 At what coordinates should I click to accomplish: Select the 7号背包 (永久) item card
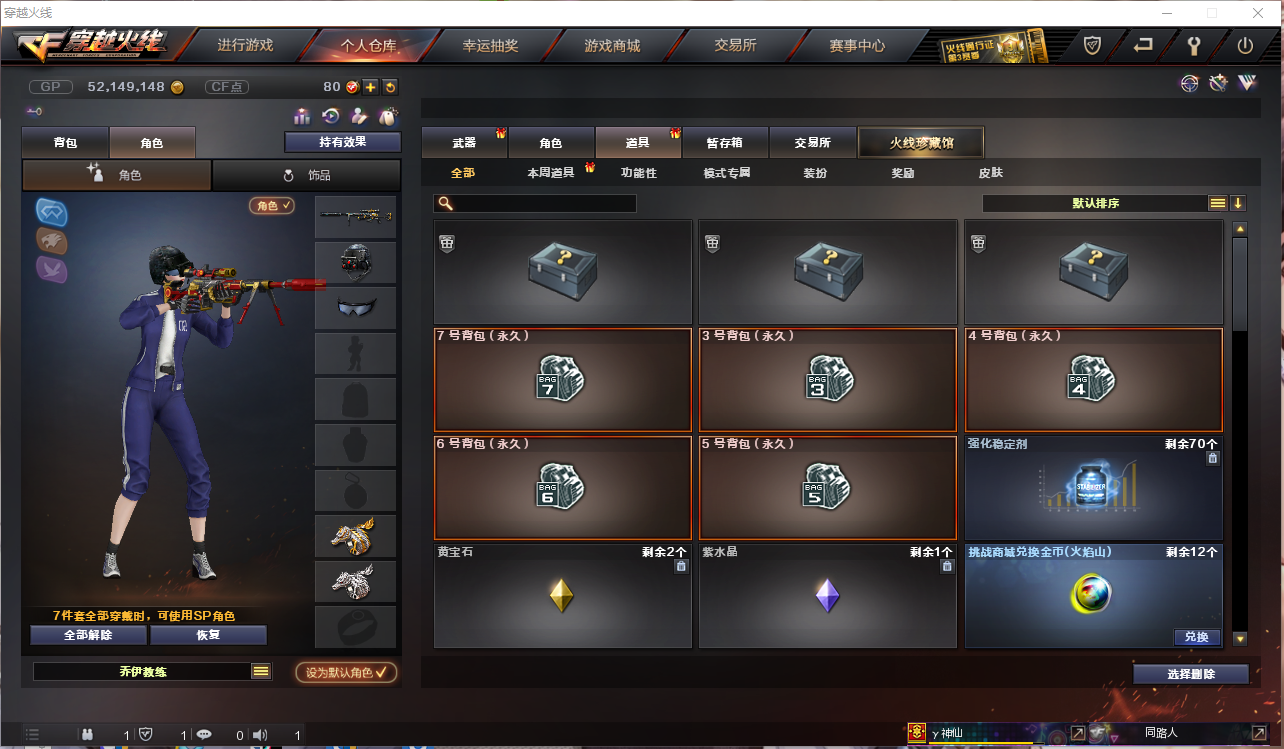(563, 379)
